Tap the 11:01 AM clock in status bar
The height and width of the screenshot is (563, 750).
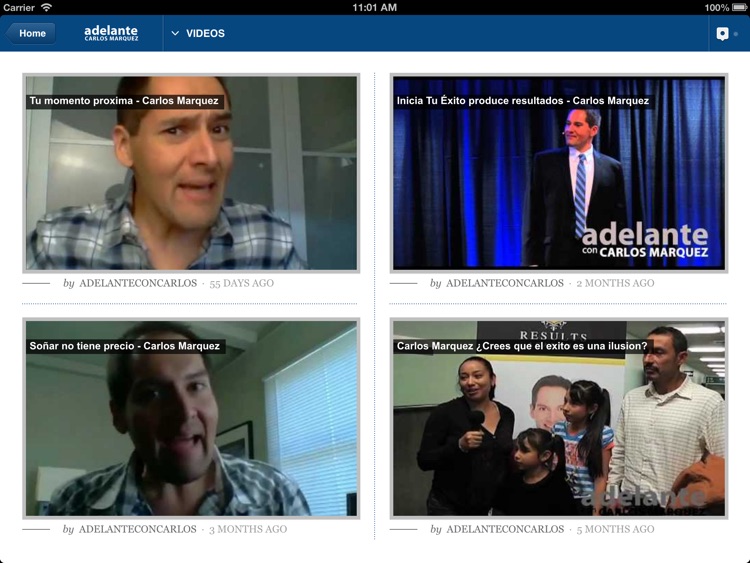click(x=375, y=7)
